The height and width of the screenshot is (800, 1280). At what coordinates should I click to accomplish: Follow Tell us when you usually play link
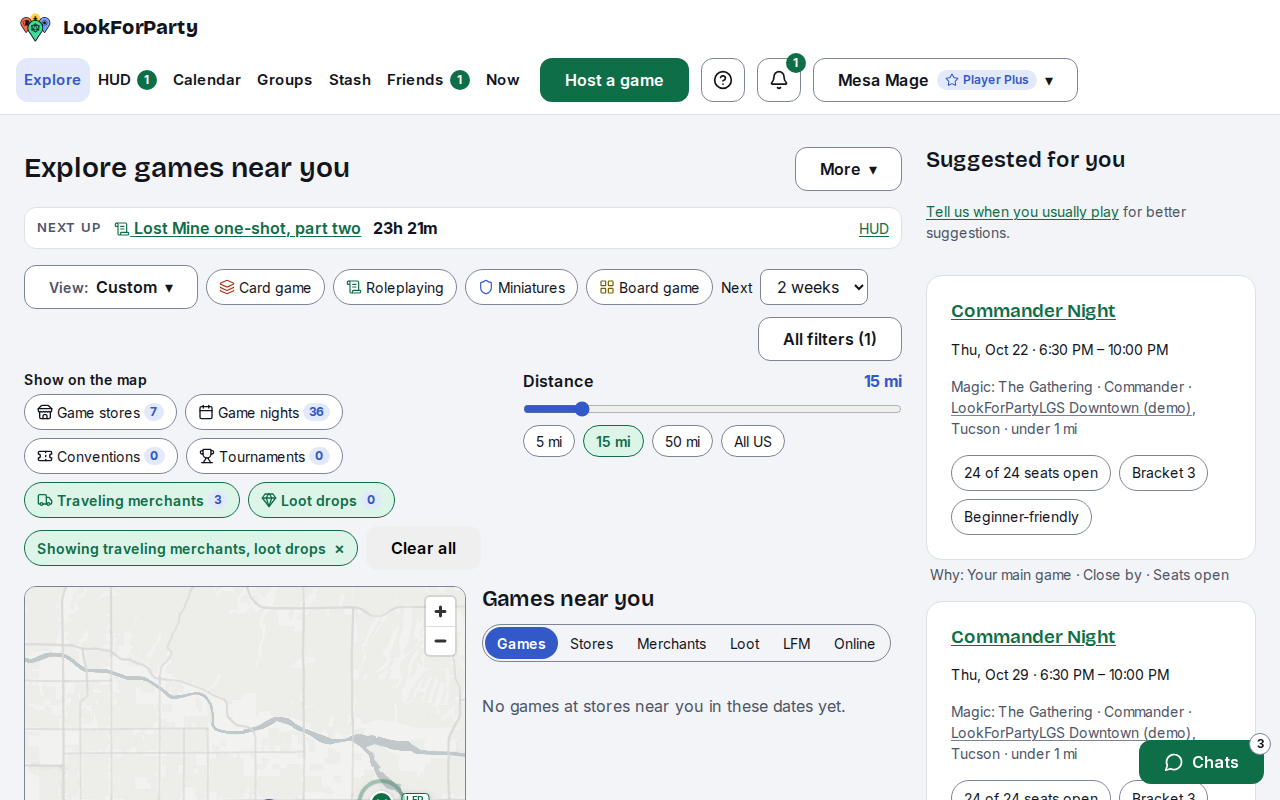(1022, 212)
